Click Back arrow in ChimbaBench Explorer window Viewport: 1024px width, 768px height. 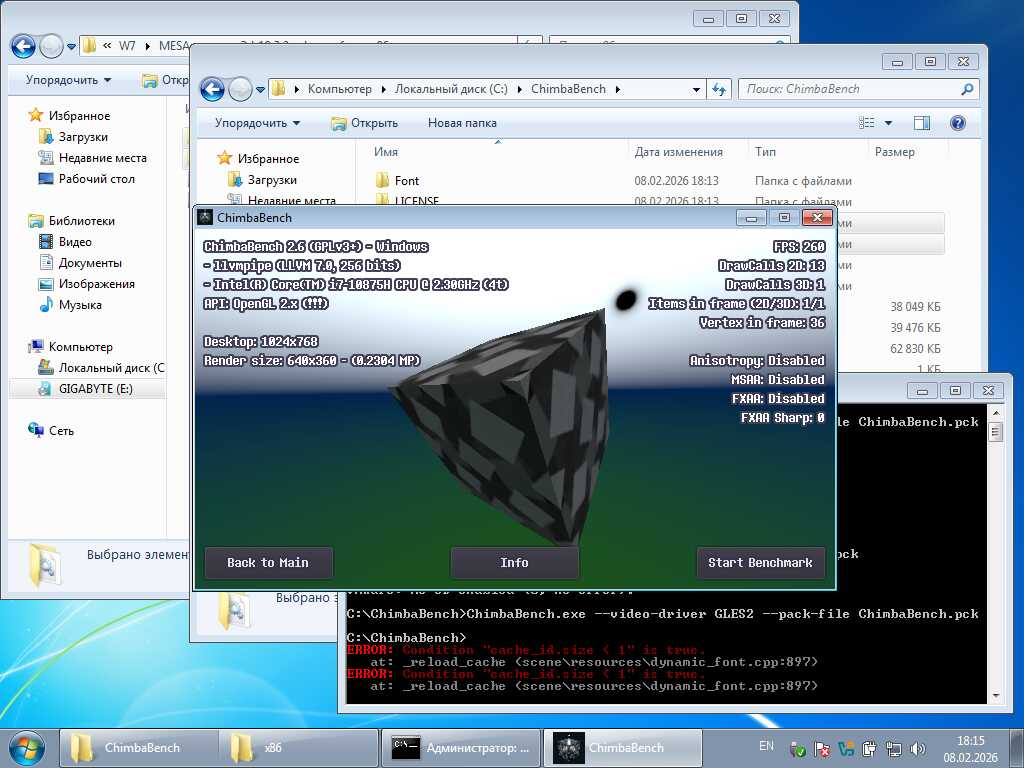[212, 89]
